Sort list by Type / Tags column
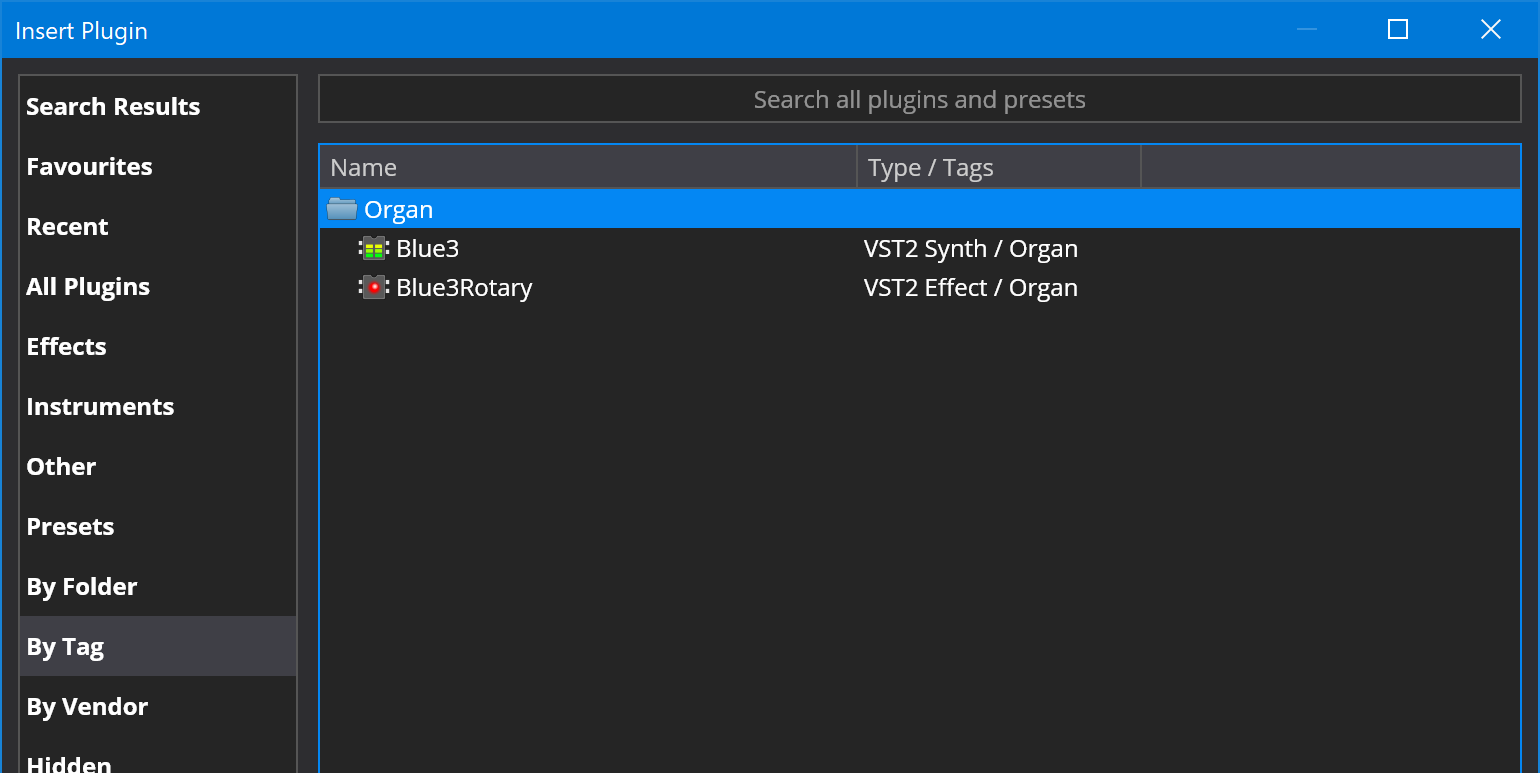This screenshot has width=1540, height=773. point(998,168)
